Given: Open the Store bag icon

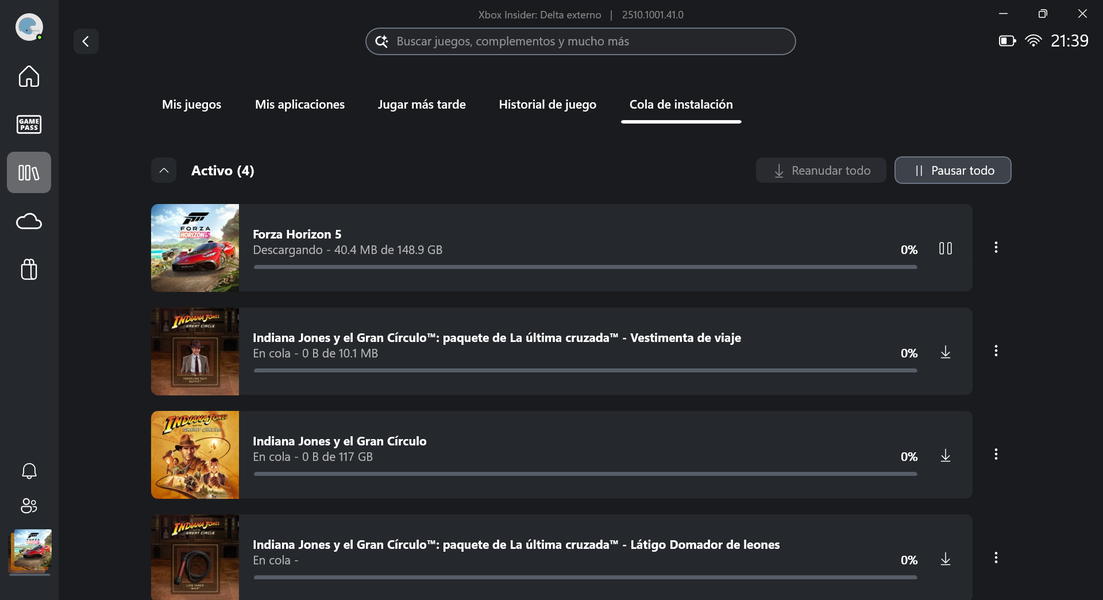Looking at the screenshot, I should point(29,269).
